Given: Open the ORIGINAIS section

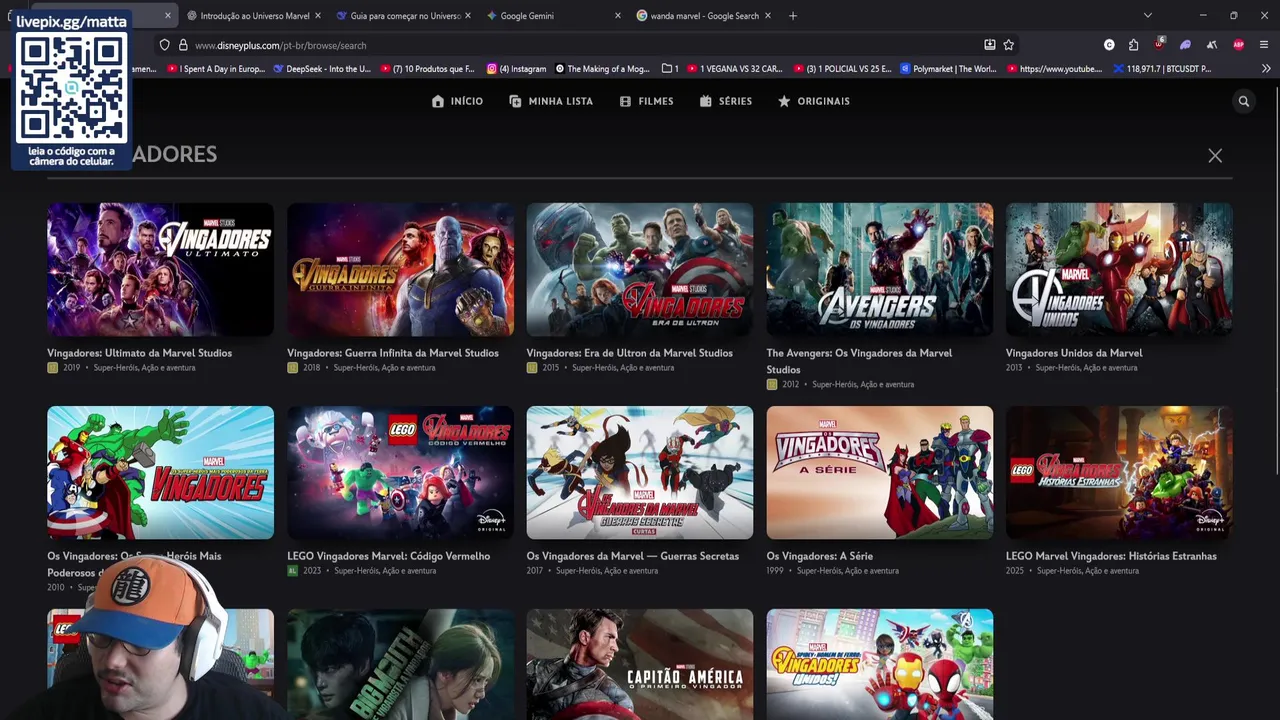Looking at the screenshot, I should [814, 101].
